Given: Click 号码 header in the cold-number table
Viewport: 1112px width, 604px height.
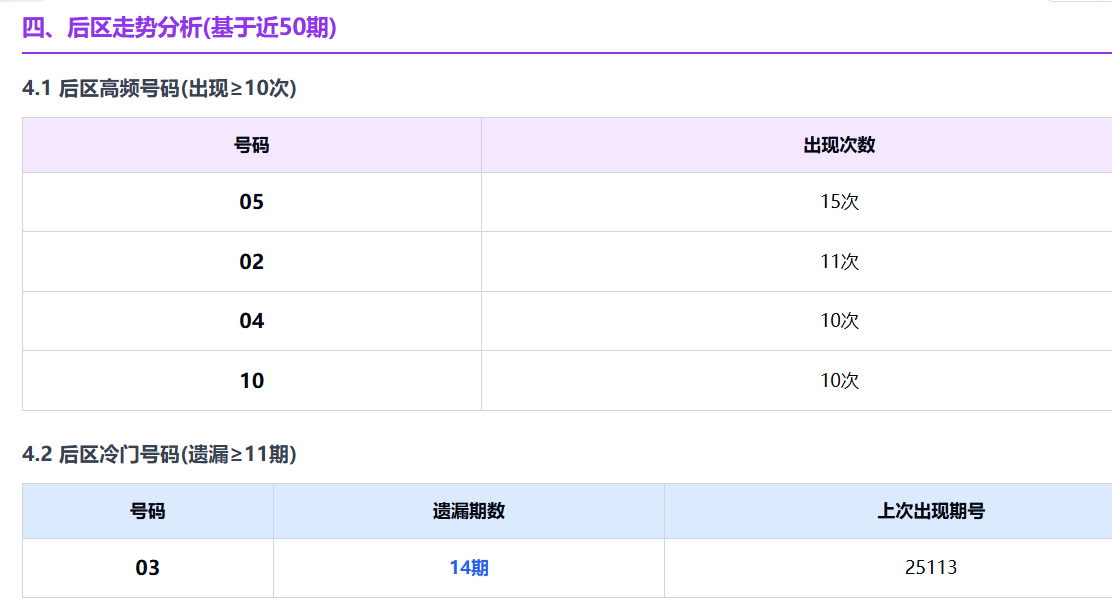Looking at the screenshot, I should [x=147, y=511].
